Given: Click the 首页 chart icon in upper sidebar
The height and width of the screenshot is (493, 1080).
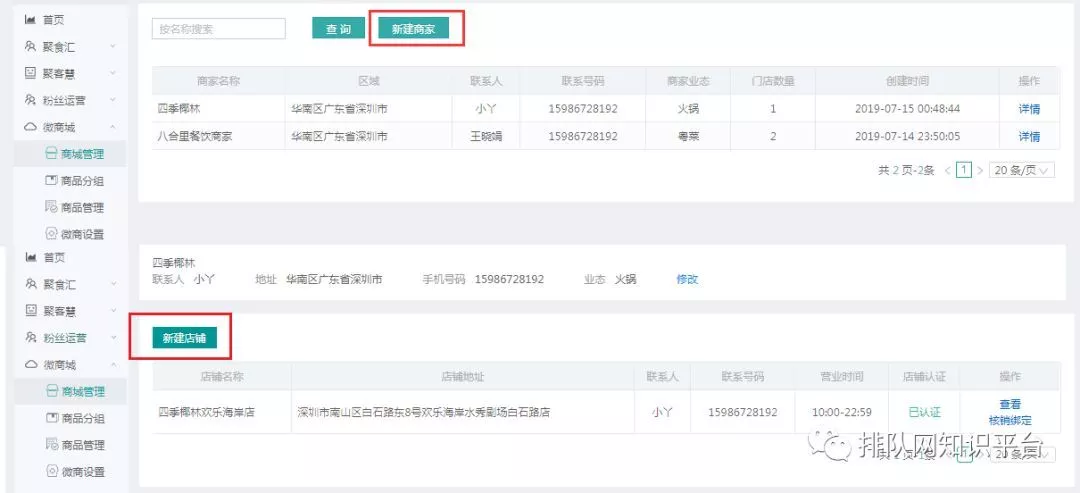Looking at the screenshot, I should coord(30,20).
